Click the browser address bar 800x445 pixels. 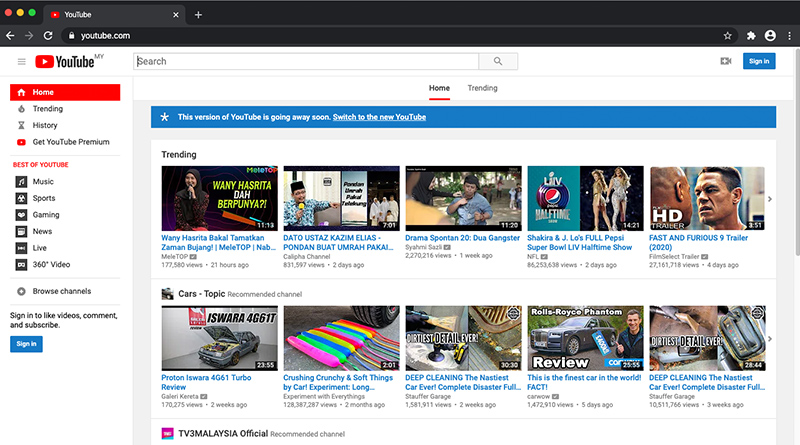pos(399,36)
